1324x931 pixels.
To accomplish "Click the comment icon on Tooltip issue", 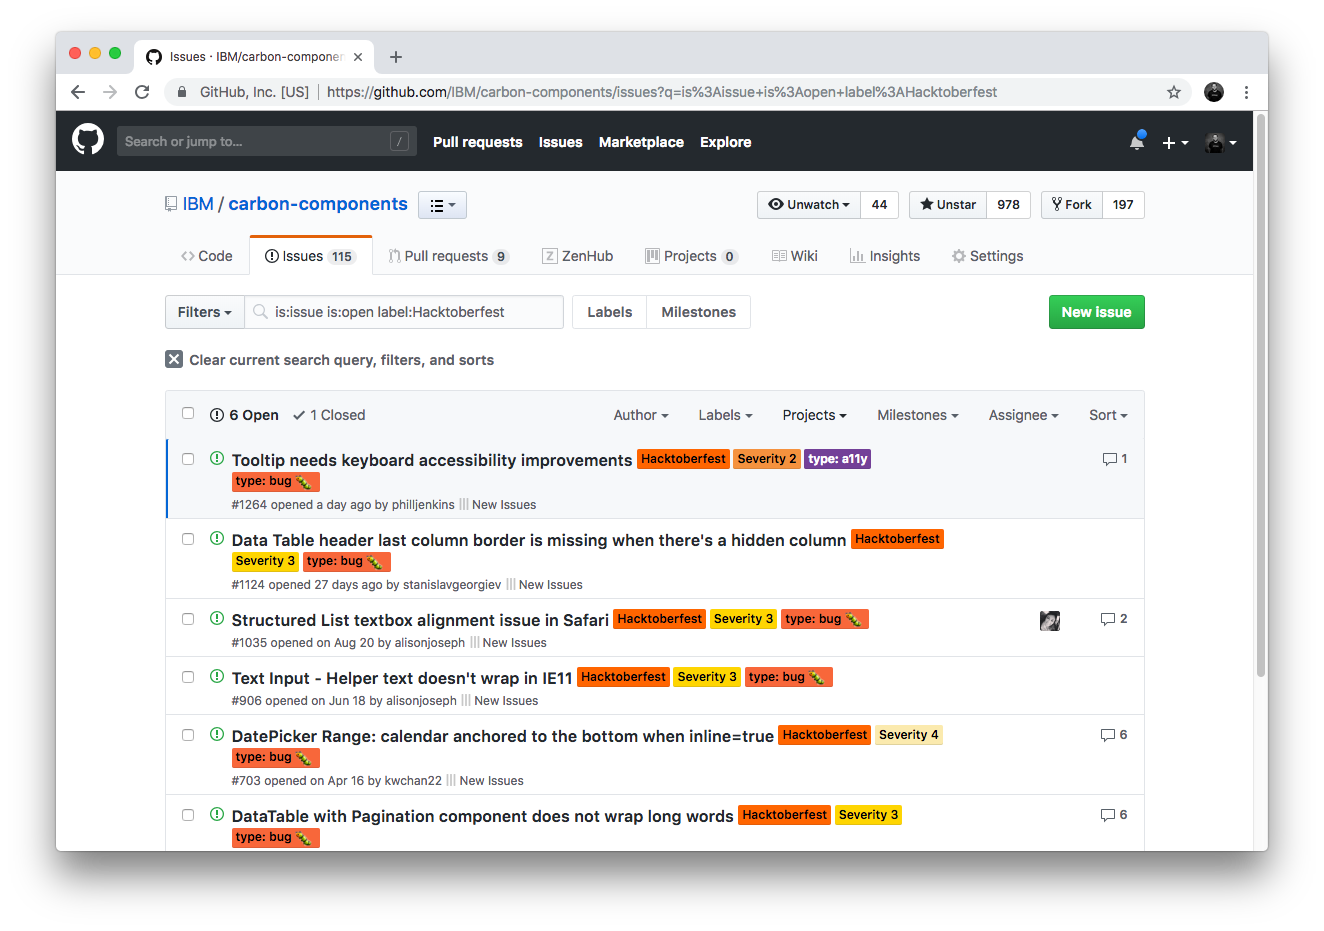I will [1109, 459].
